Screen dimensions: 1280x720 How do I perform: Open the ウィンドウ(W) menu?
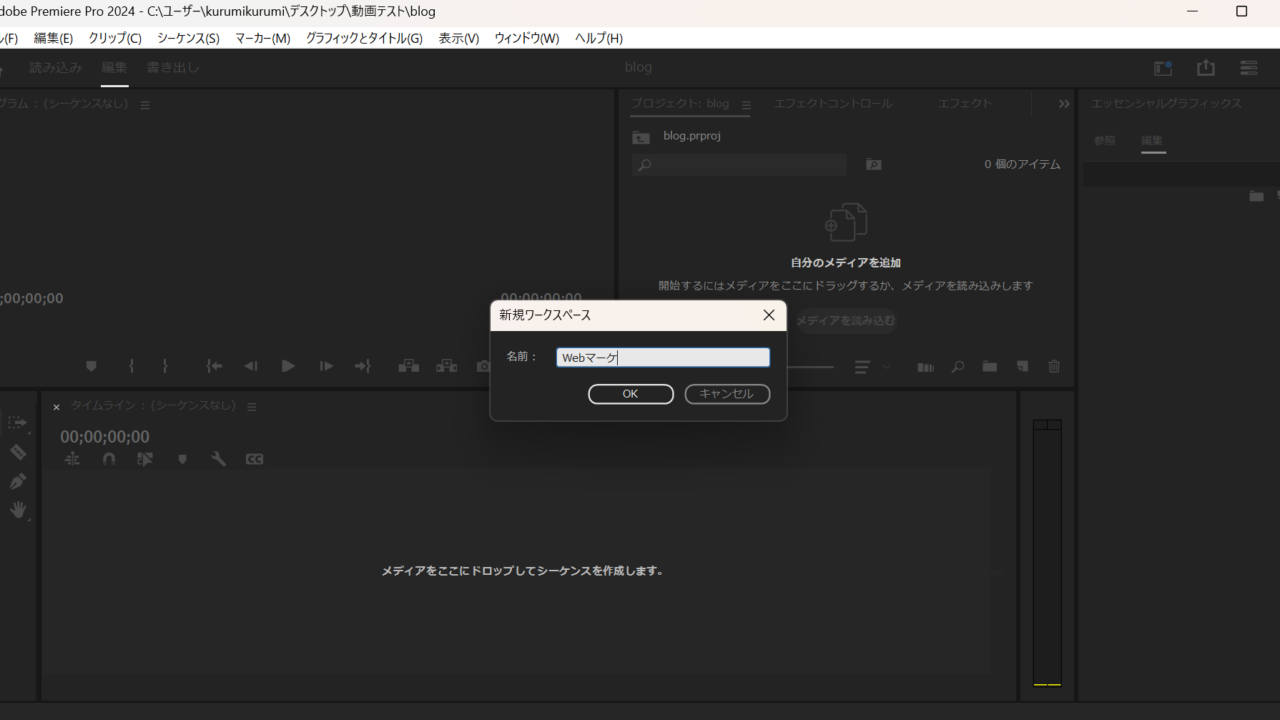pyautogui.click(x=526, y=38)
